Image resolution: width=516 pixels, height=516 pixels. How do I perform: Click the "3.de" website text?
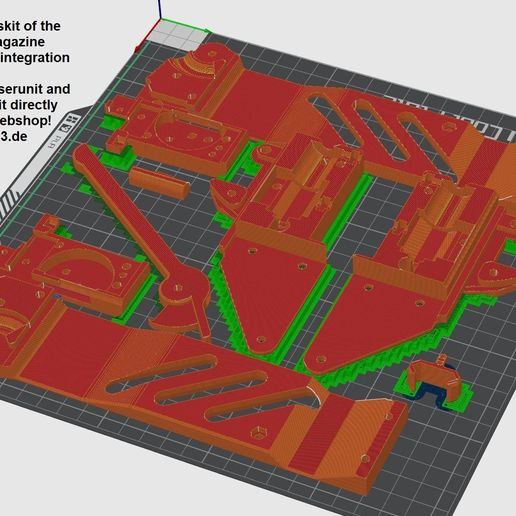click(14, 136)
